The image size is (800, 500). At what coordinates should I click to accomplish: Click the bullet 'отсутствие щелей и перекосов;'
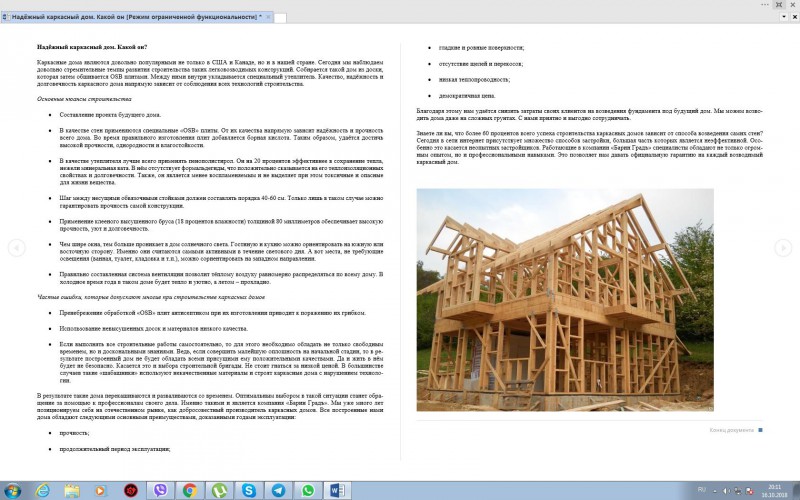(x=481, y=64)
